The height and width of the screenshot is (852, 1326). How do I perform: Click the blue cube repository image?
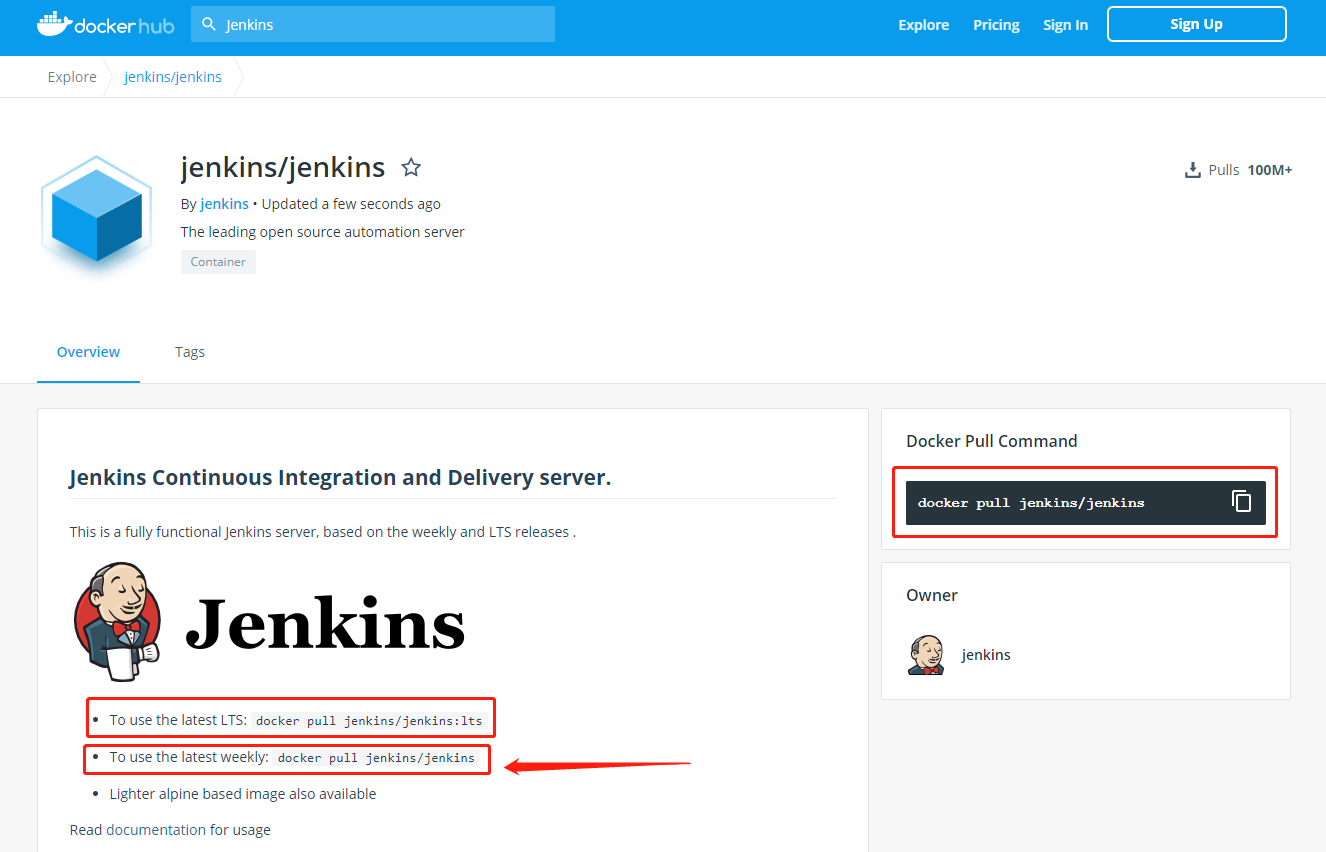pos(96,217)
